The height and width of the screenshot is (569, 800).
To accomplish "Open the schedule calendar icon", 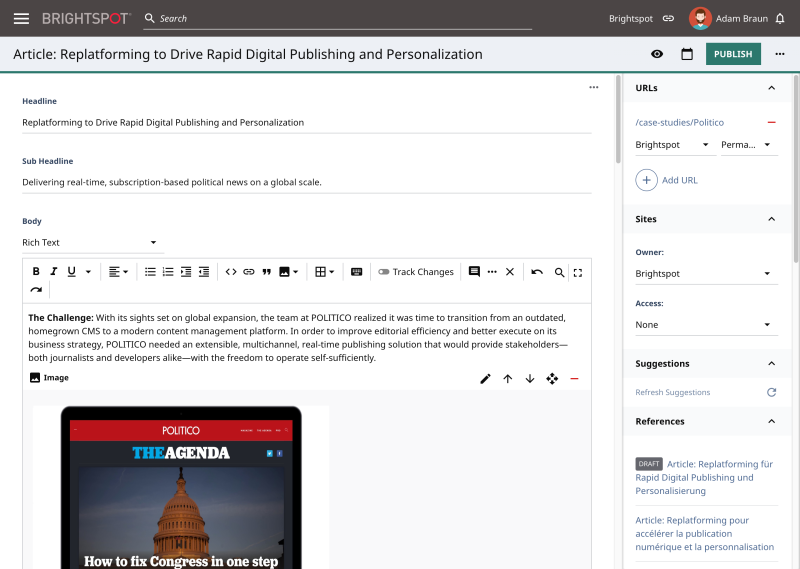I will coord(687,54).
